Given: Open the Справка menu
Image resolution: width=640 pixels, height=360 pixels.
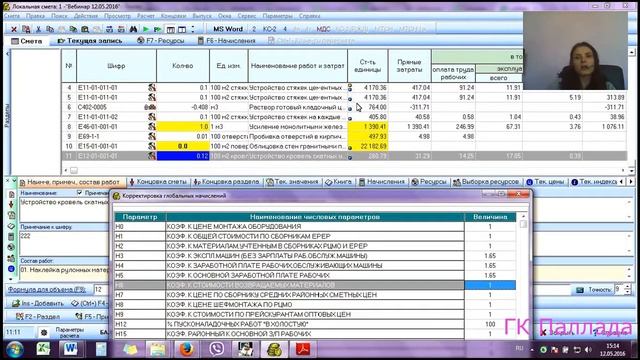Looking at the screenshot, I should click(309, 16).
